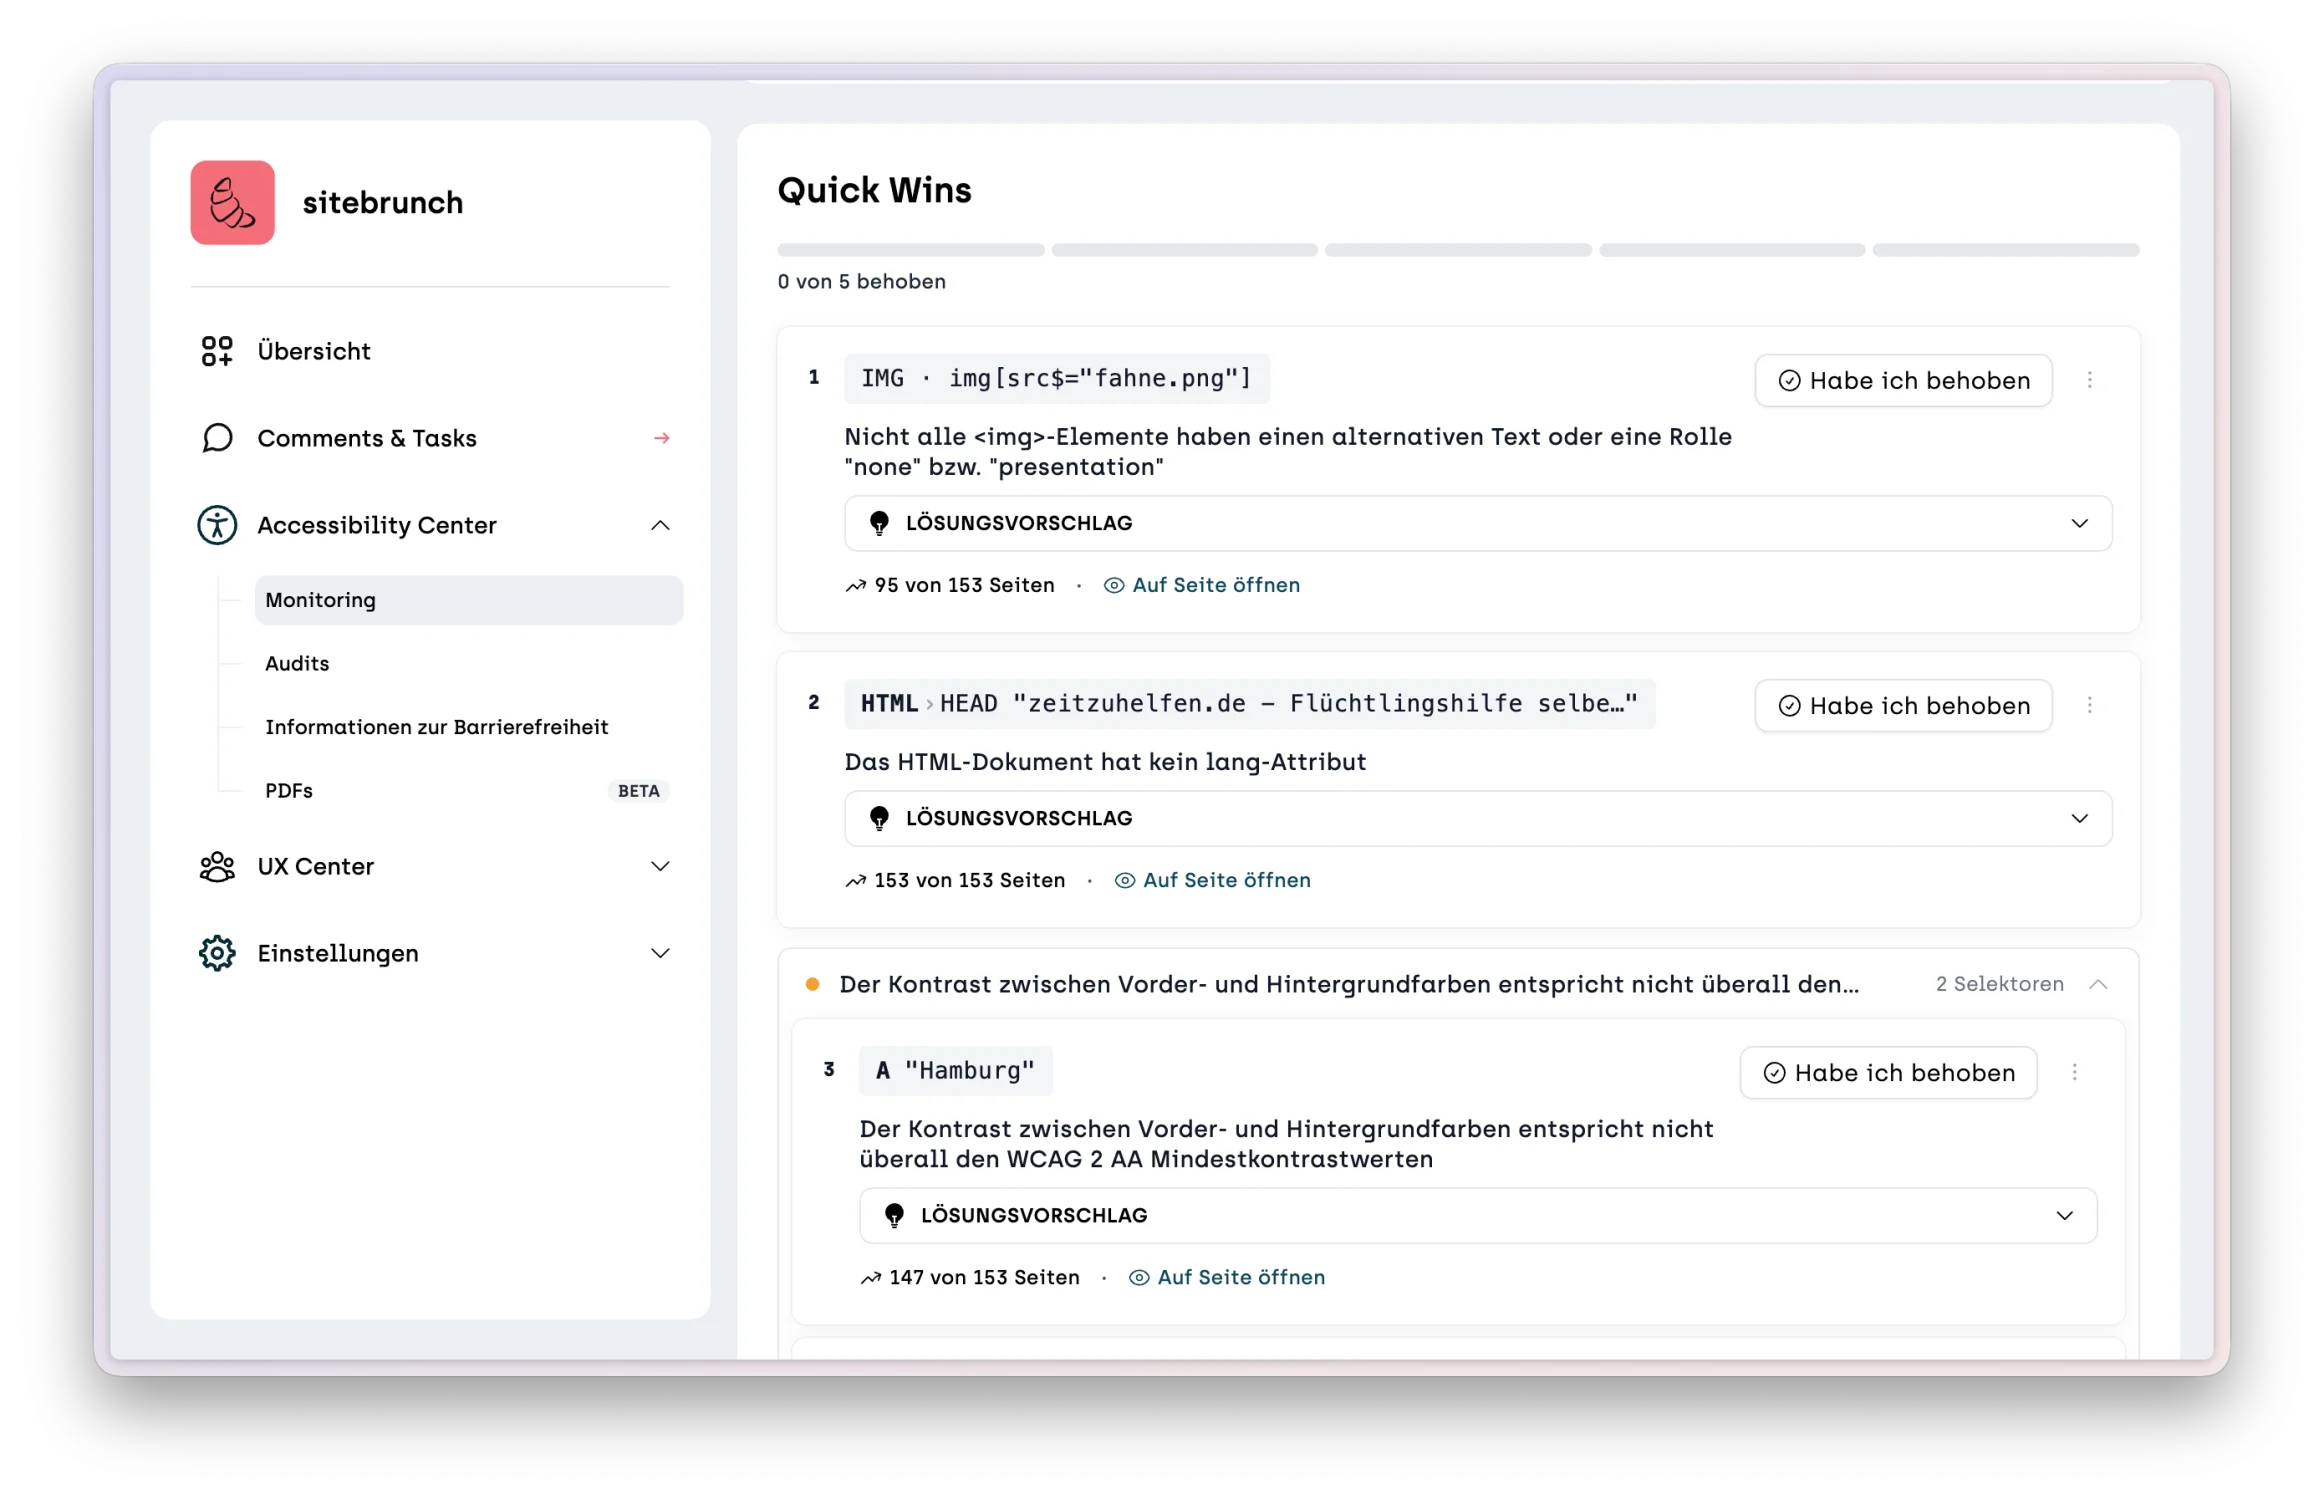Collapse the Accessibility Center section
The width and height of the screenshot is (2324, 1500).
pyautogui.click(x=660, y=525)
